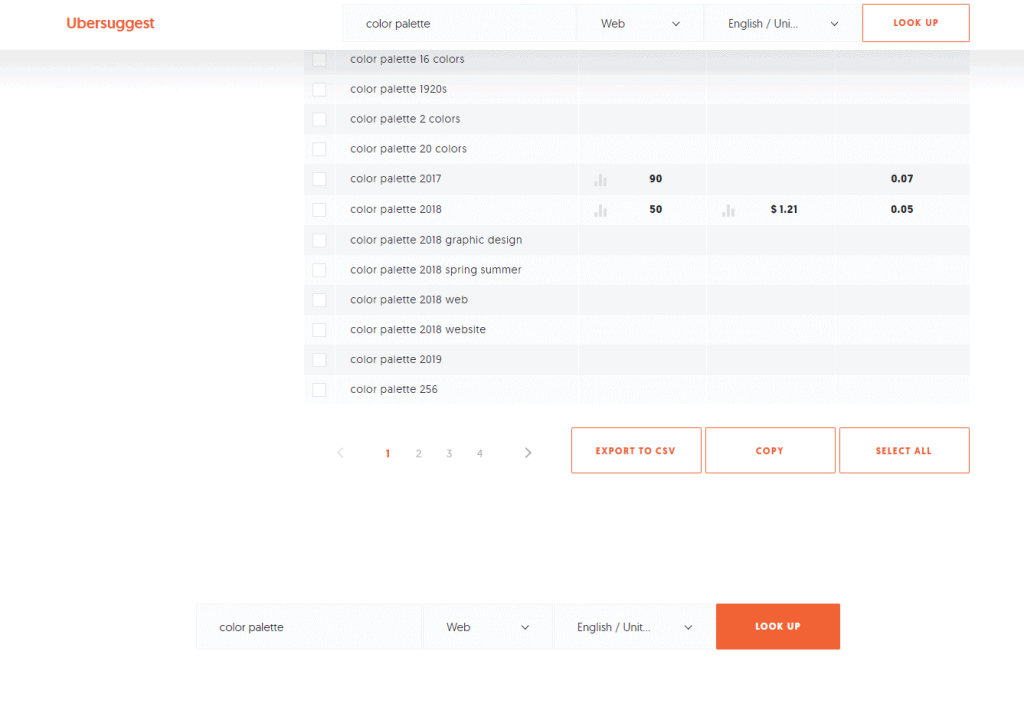Go to page 2 of keyword results
This screenshot has width=1024, height=720.
point(418,453)
